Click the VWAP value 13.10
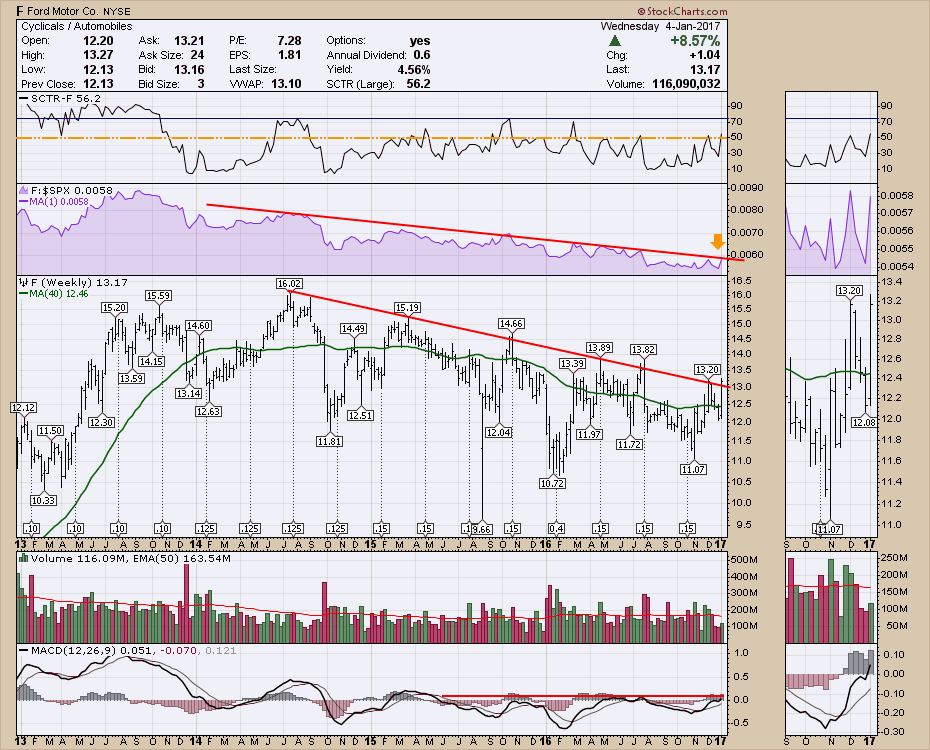 click(x=286, y=84)
